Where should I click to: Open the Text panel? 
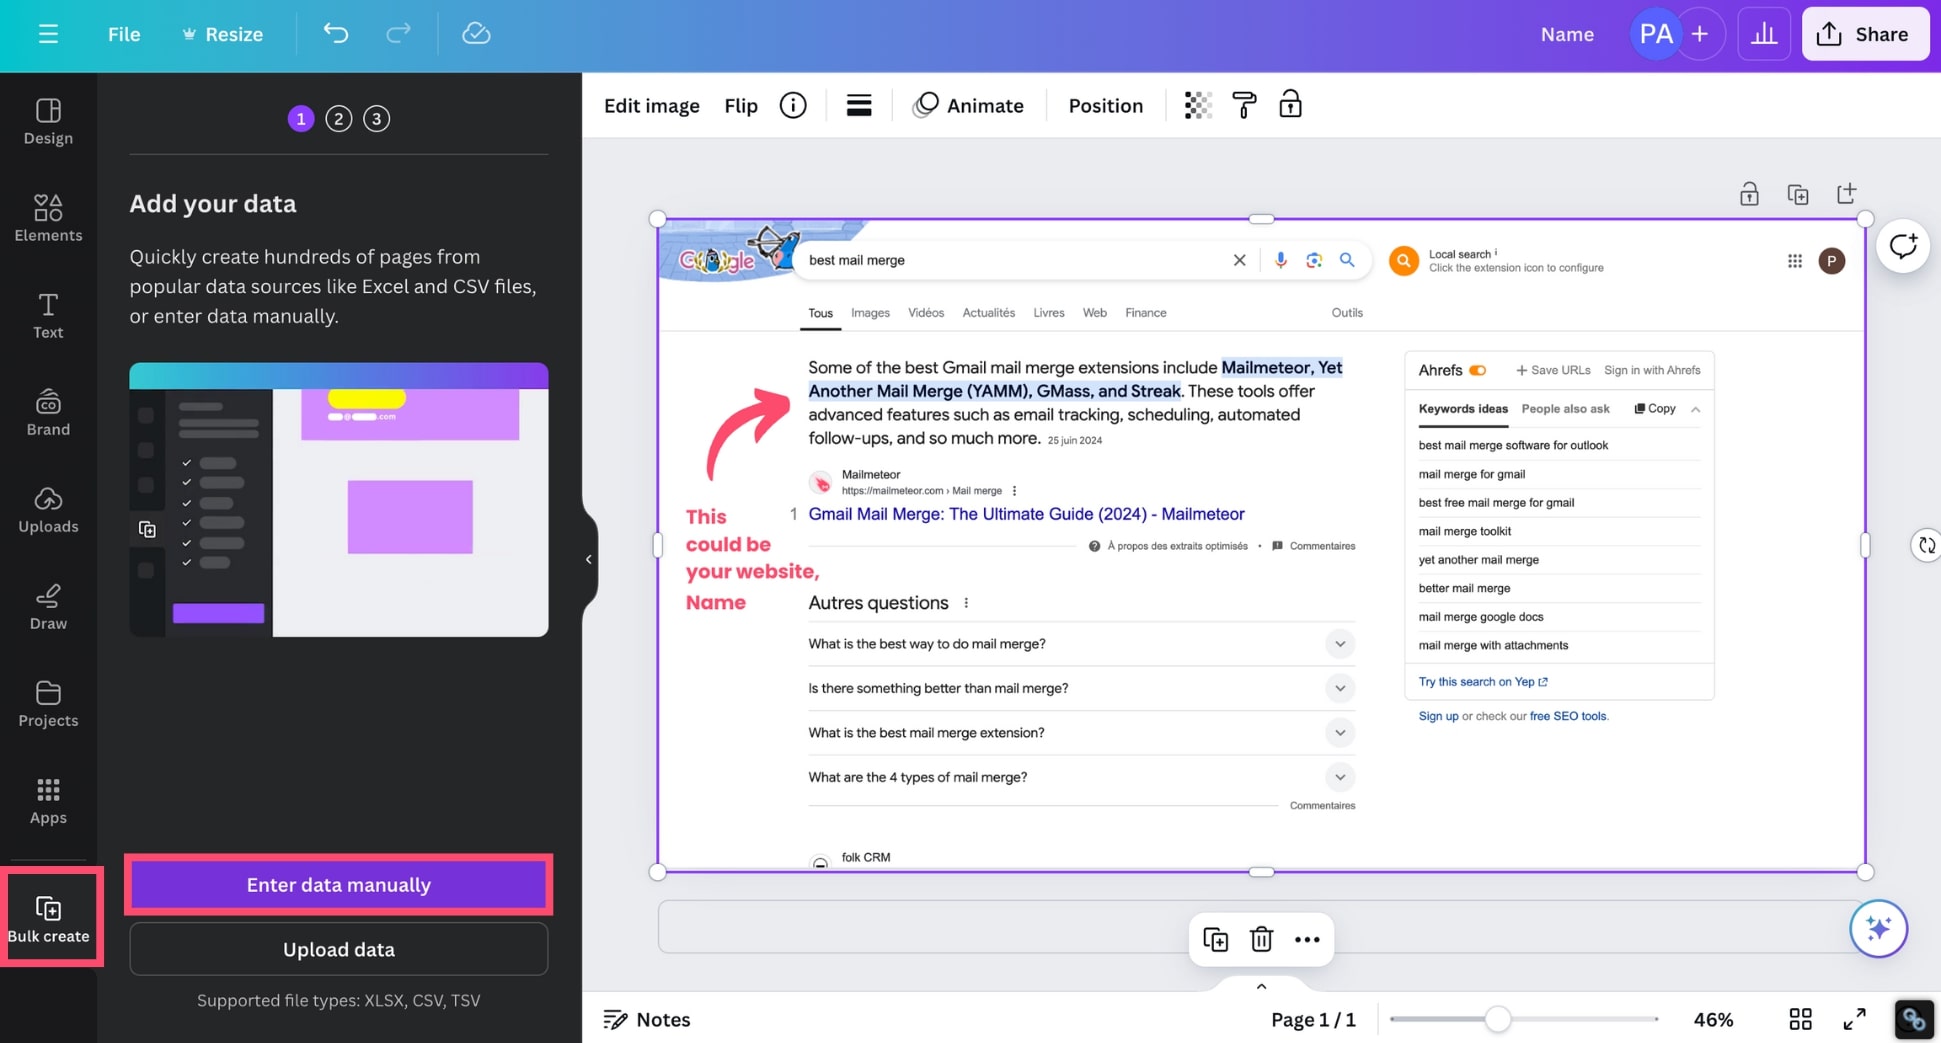pyautogui.click(x=48, y=315)
